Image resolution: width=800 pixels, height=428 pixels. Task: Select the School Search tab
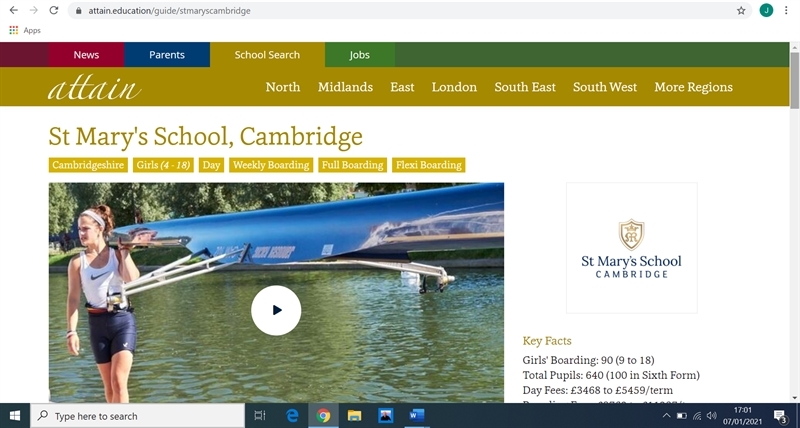pos(267,55)
